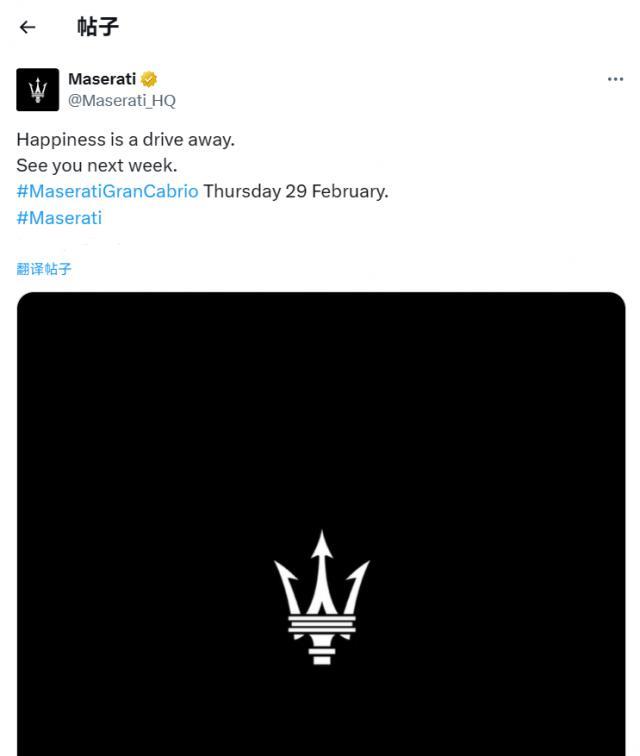
Task: Click 翻译帖子 to translate the post
Action: [x=44, y=269]
